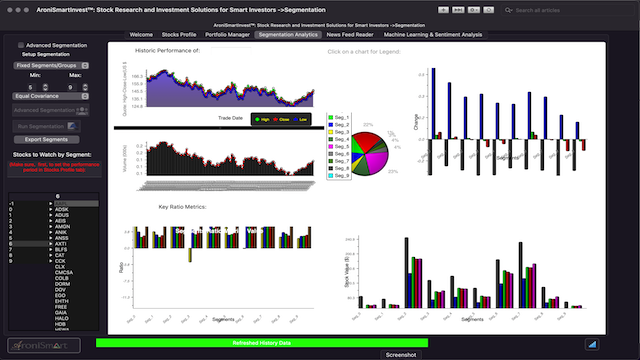The height and width of the screenshot is (360, 640).
Task: Enable the Advanced Segmentation checkbox
Action: tap(21, 45)
